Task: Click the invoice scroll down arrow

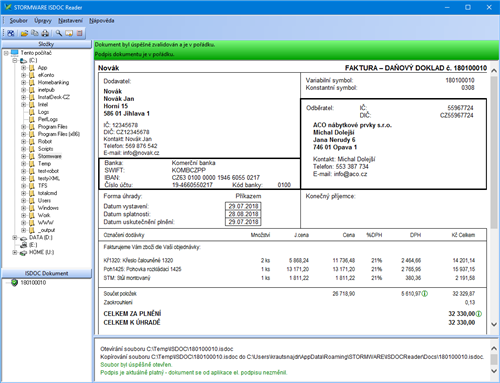Action: click(494, 324)
